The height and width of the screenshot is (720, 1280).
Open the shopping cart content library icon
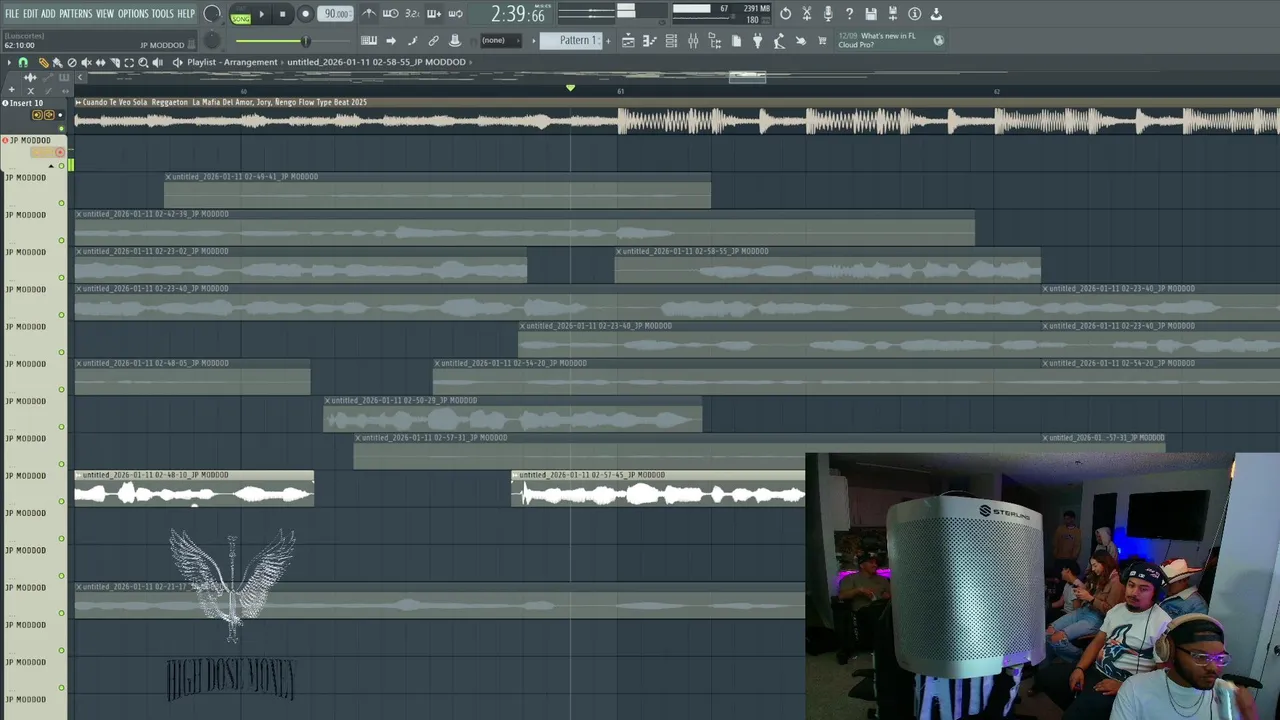[822, 41]
